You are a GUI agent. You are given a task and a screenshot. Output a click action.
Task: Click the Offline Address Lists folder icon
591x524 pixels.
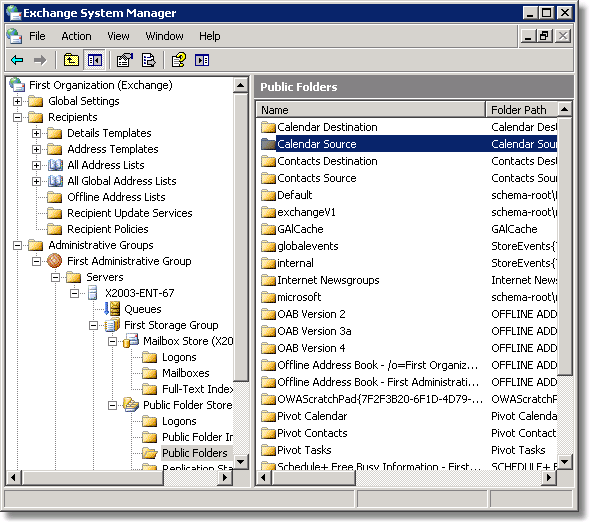[x=55, y=197]
